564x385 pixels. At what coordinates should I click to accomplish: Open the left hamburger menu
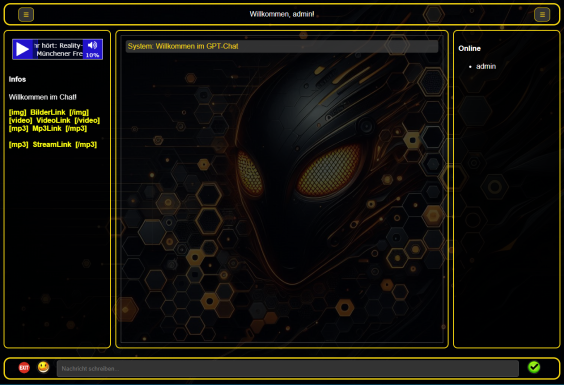26,15
